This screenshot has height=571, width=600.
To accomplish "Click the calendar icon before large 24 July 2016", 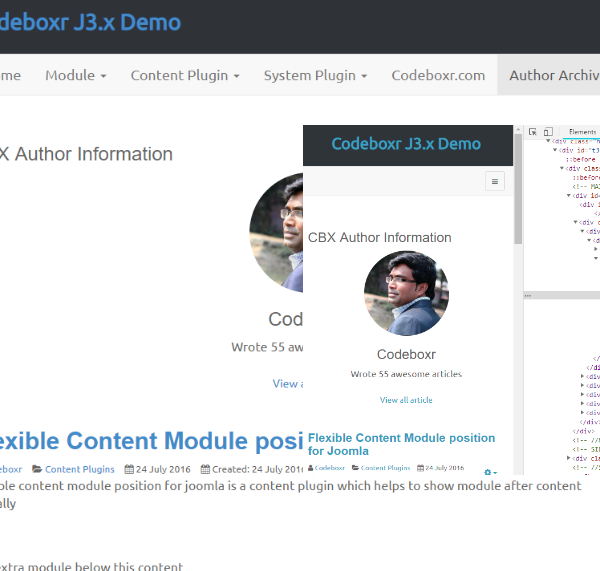I will 129,469.
